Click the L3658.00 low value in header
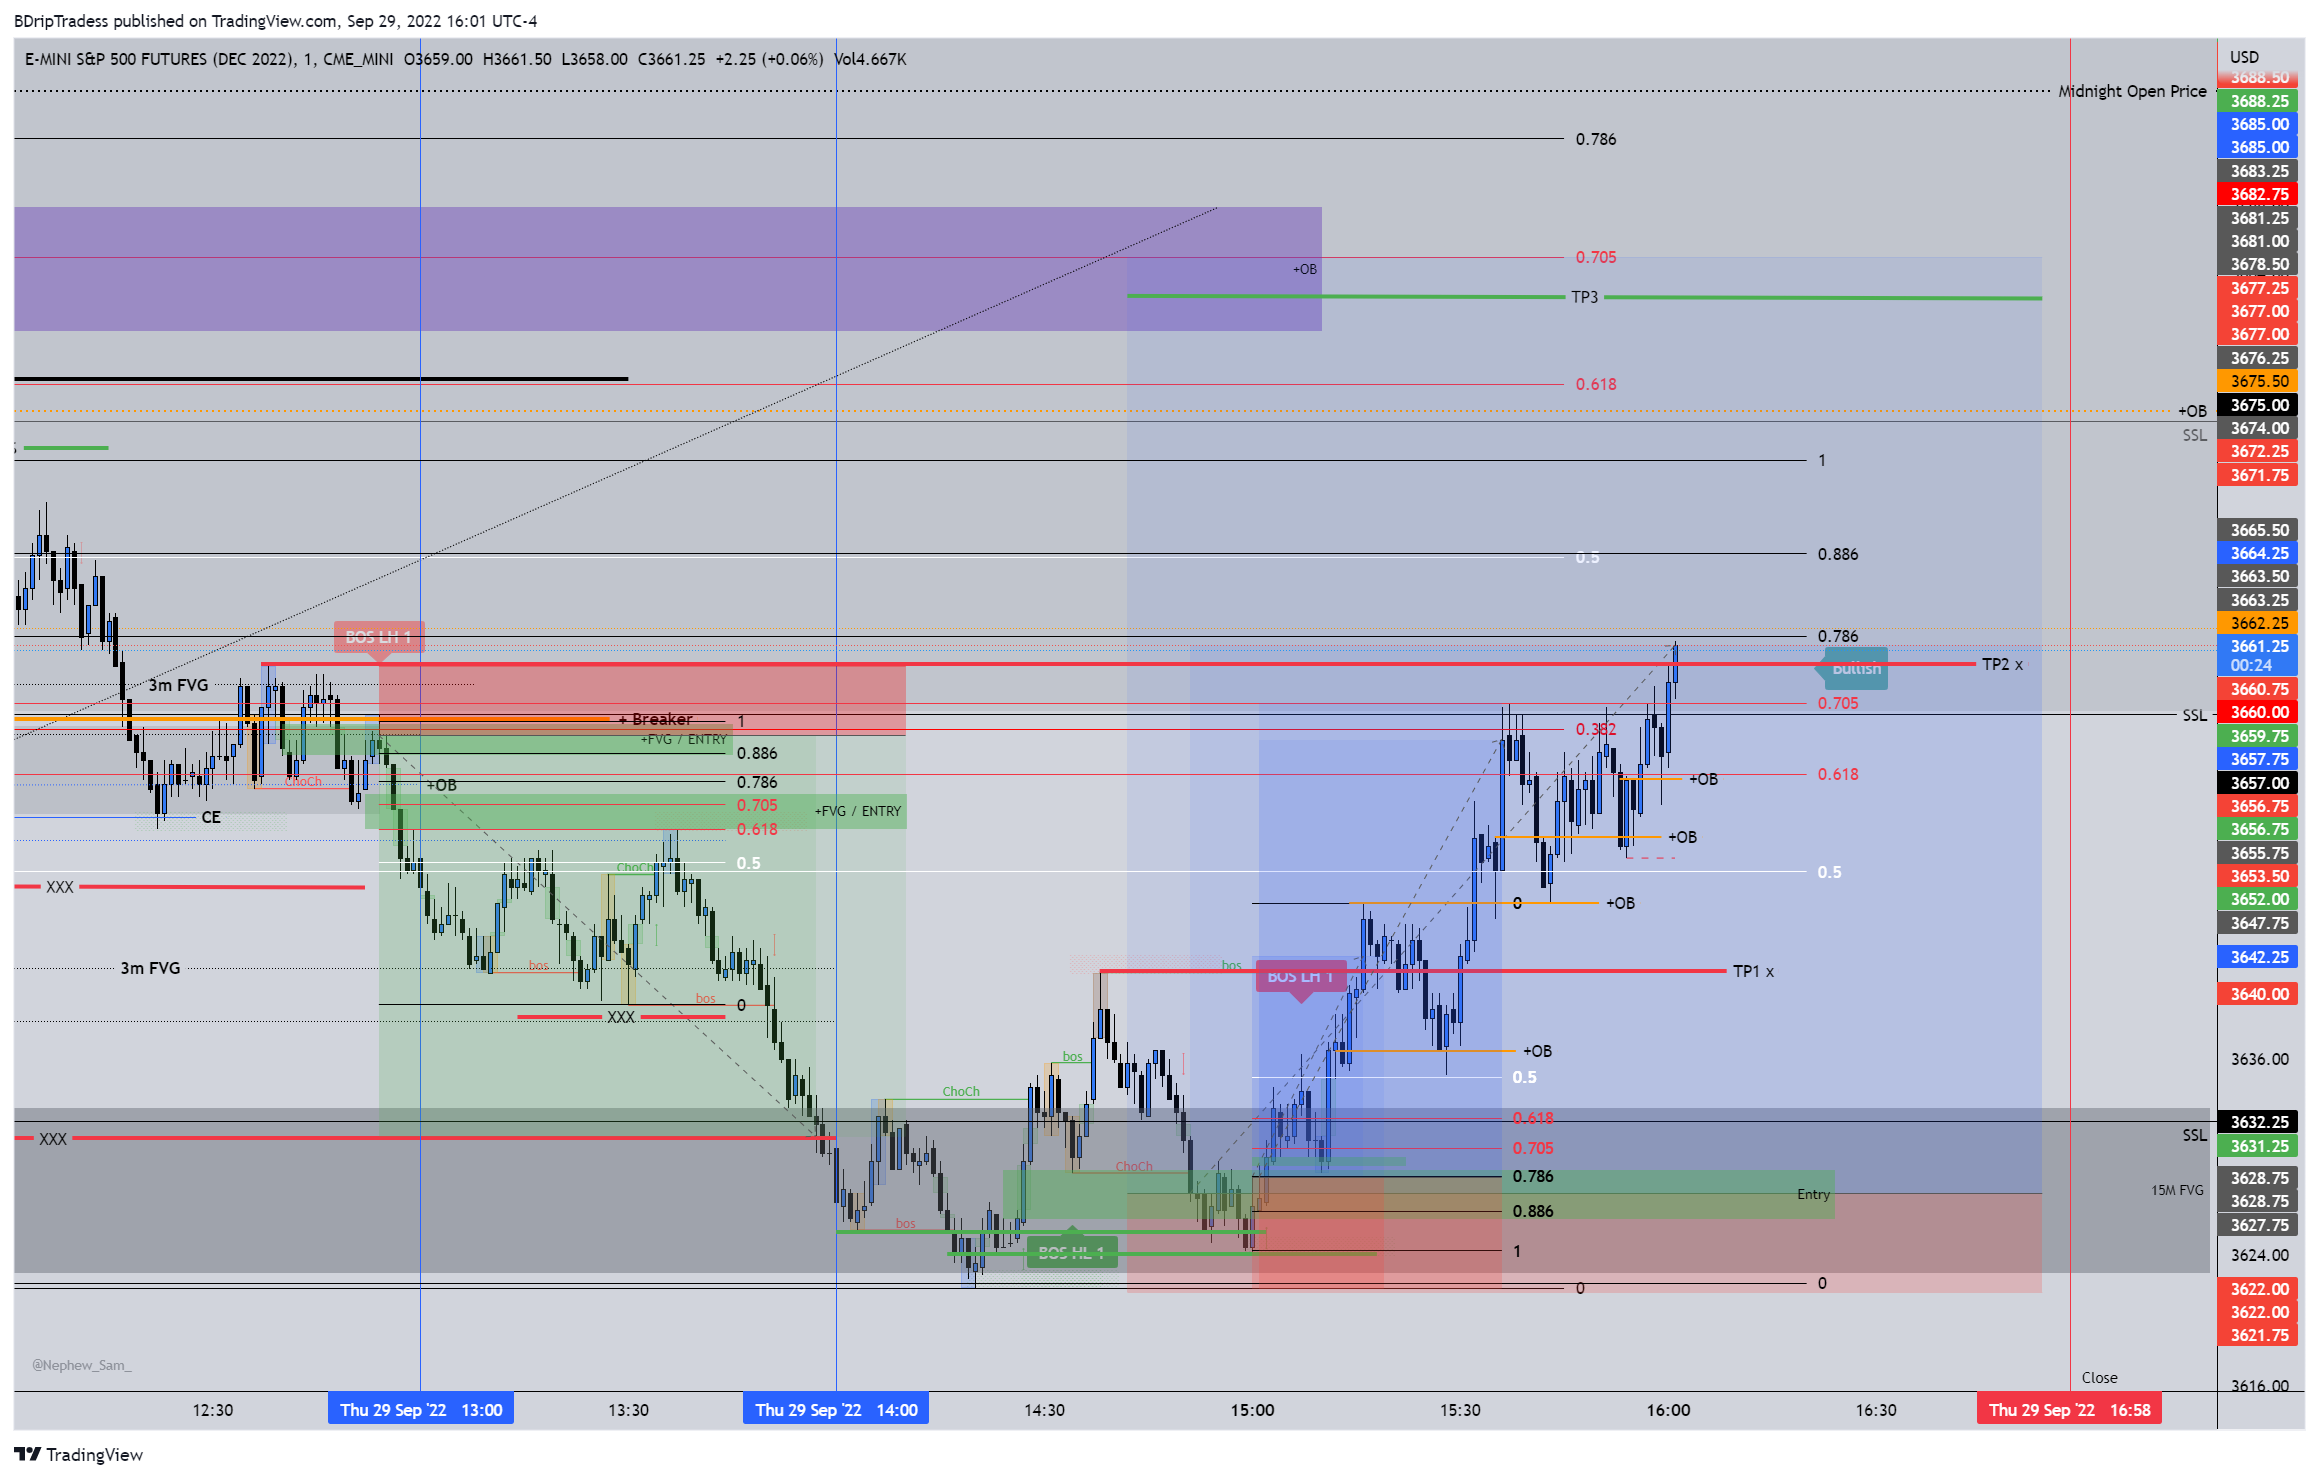This screenshot has width=2319, height=1478. 594,59
